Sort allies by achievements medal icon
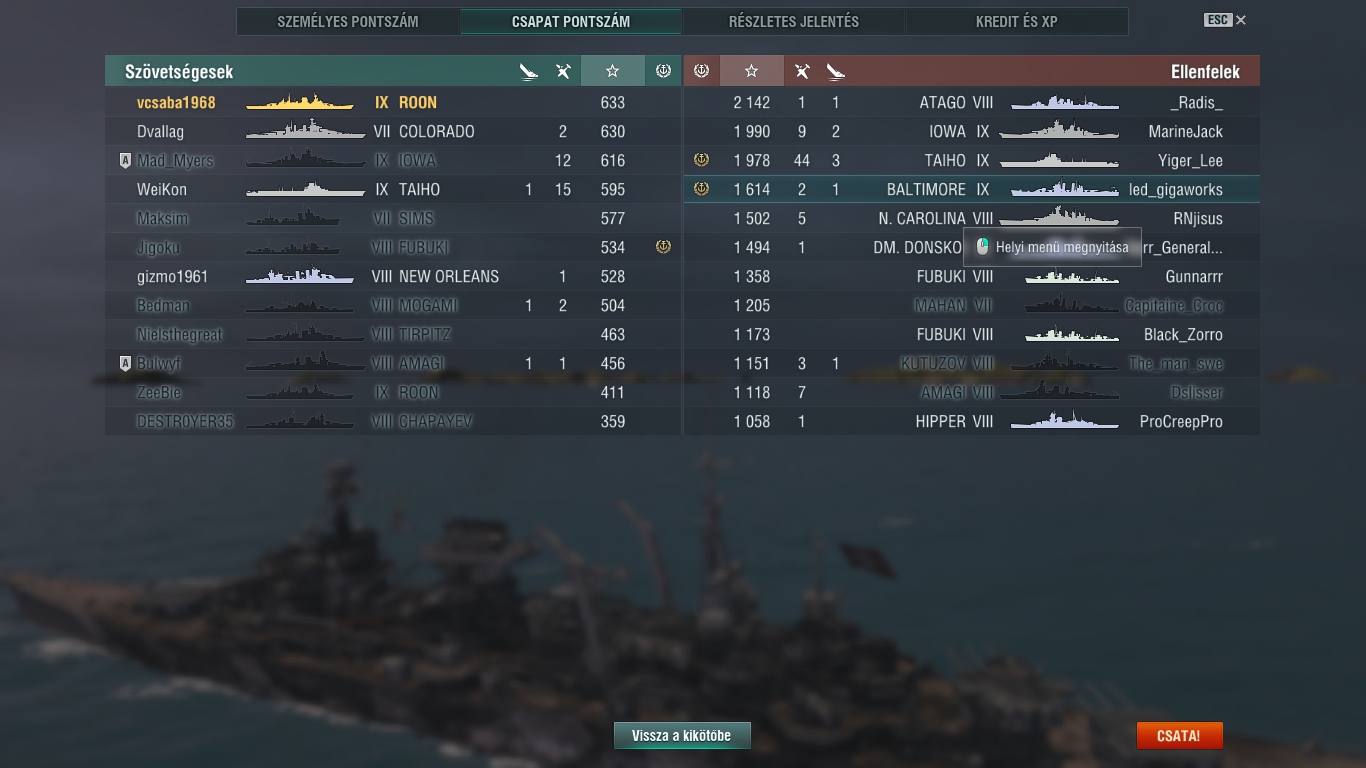 click(662, 71)
